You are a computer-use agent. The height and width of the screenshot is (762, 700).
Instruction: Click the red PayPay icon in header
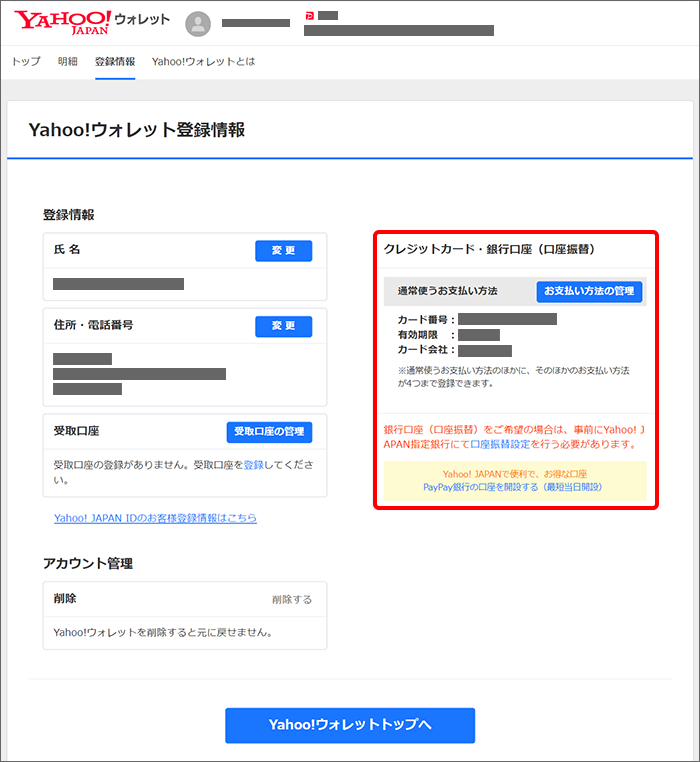pyautogui.click(x=309, y=16)
